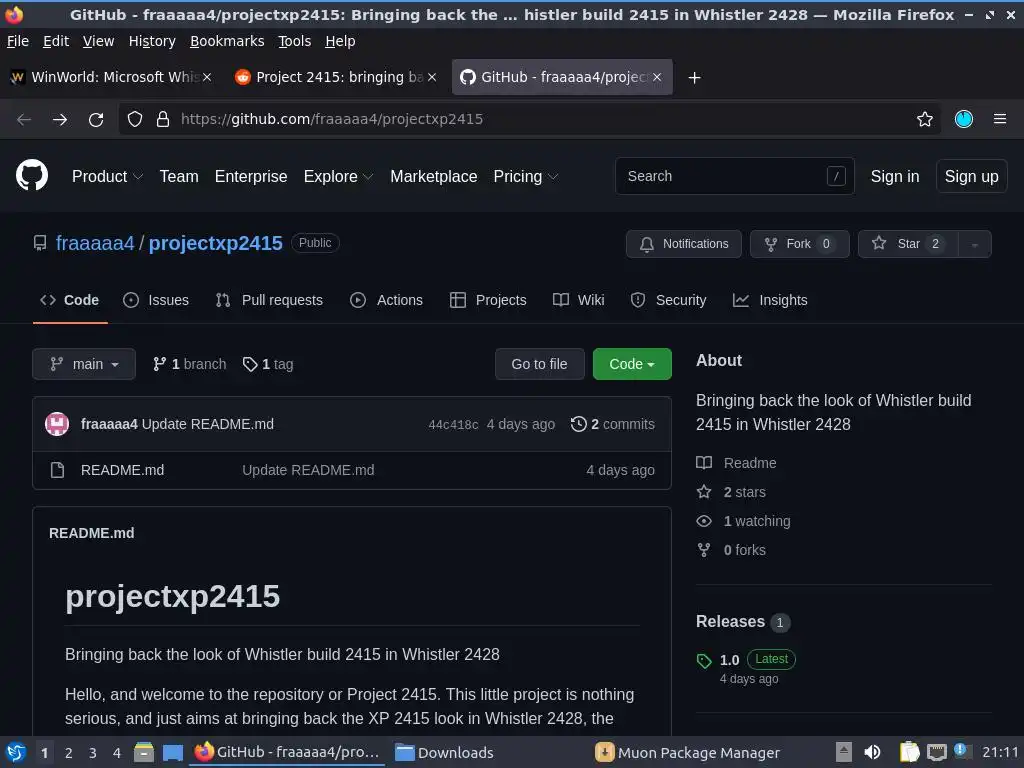
Task: Close the WinWorld tab
Action: pos(206,77)
